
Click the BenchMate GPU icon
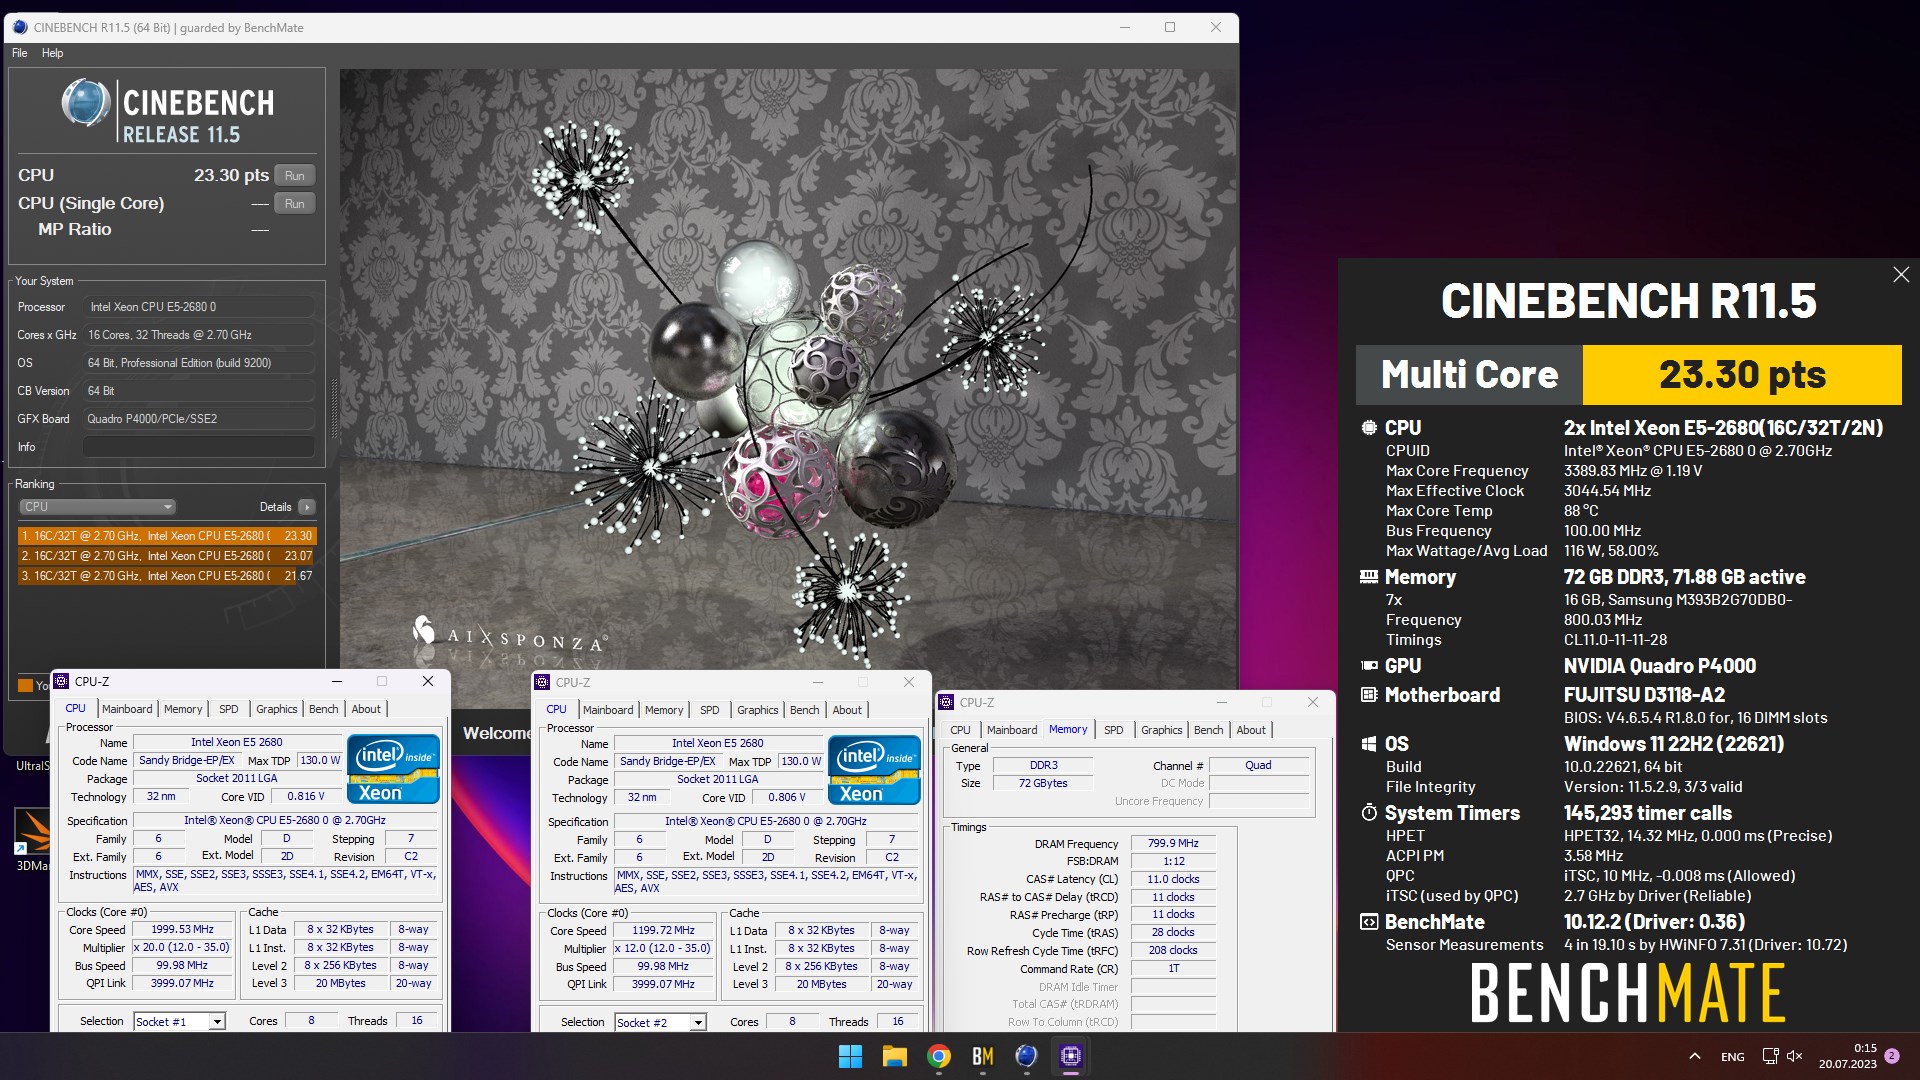pyautogui.click(x=1369, y=666)
